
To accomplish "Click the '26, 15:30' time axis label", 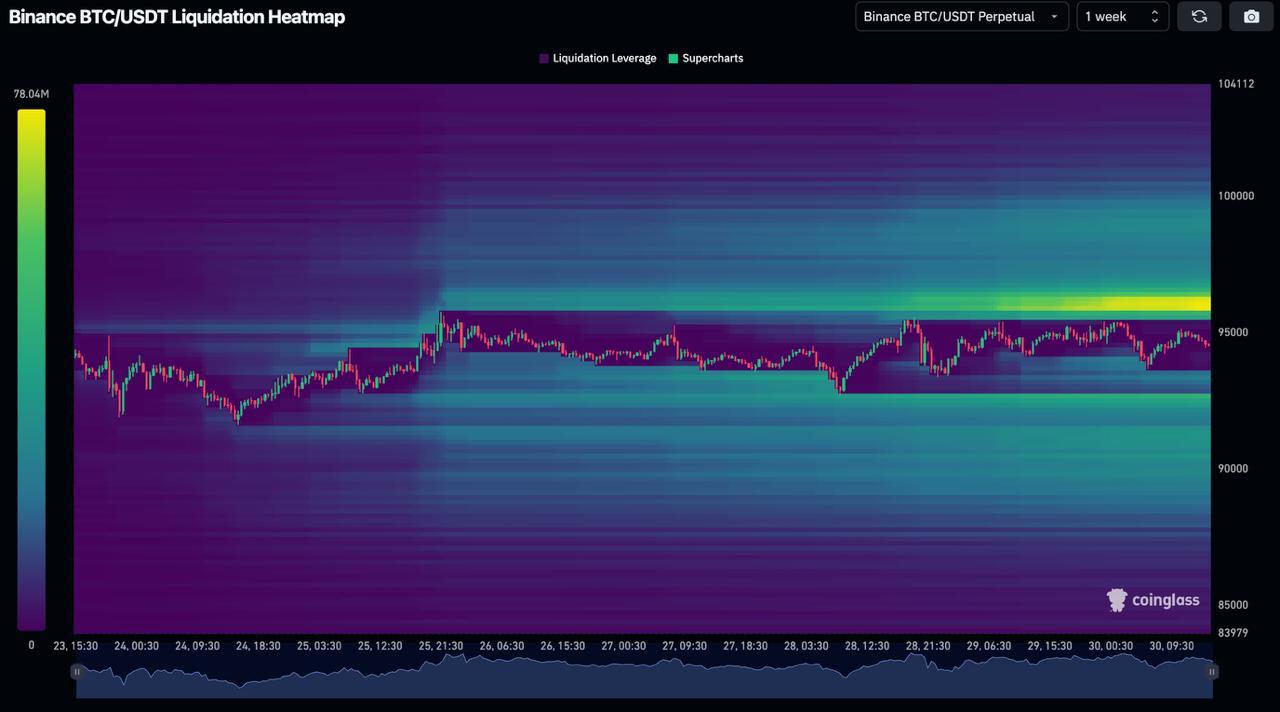I will pos(563,646).
